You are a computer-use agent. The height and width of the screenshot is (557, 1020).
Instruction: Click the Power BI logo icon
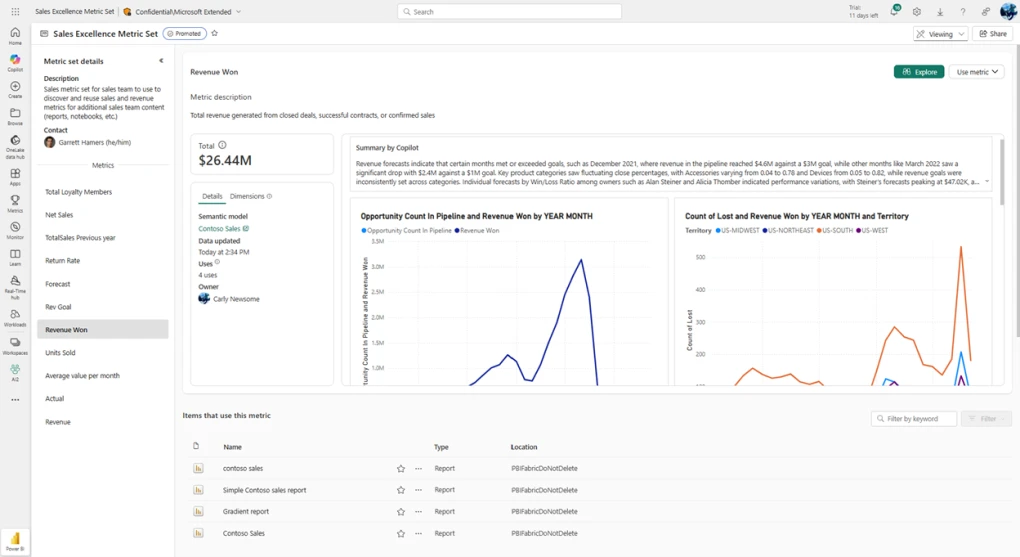[15, 541]
